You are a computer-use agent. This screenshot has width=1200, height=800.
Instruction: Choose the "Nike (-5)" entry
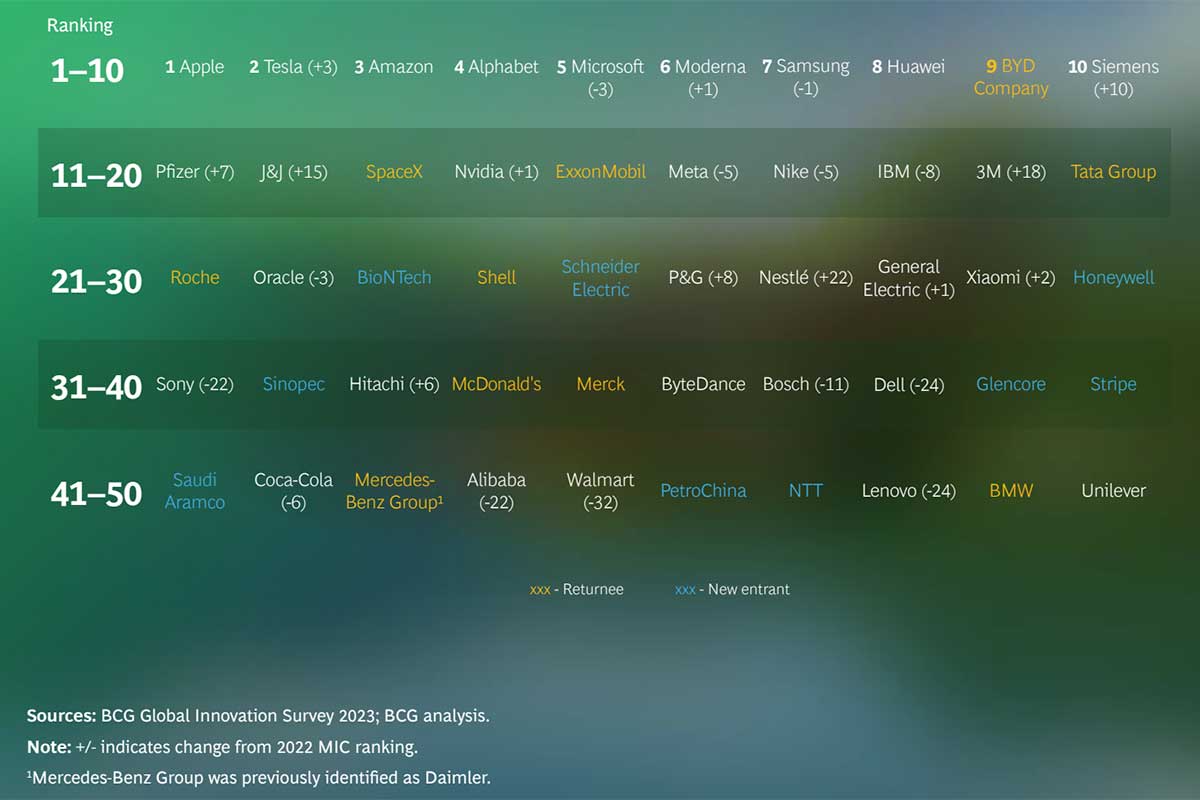coord(805,172)
